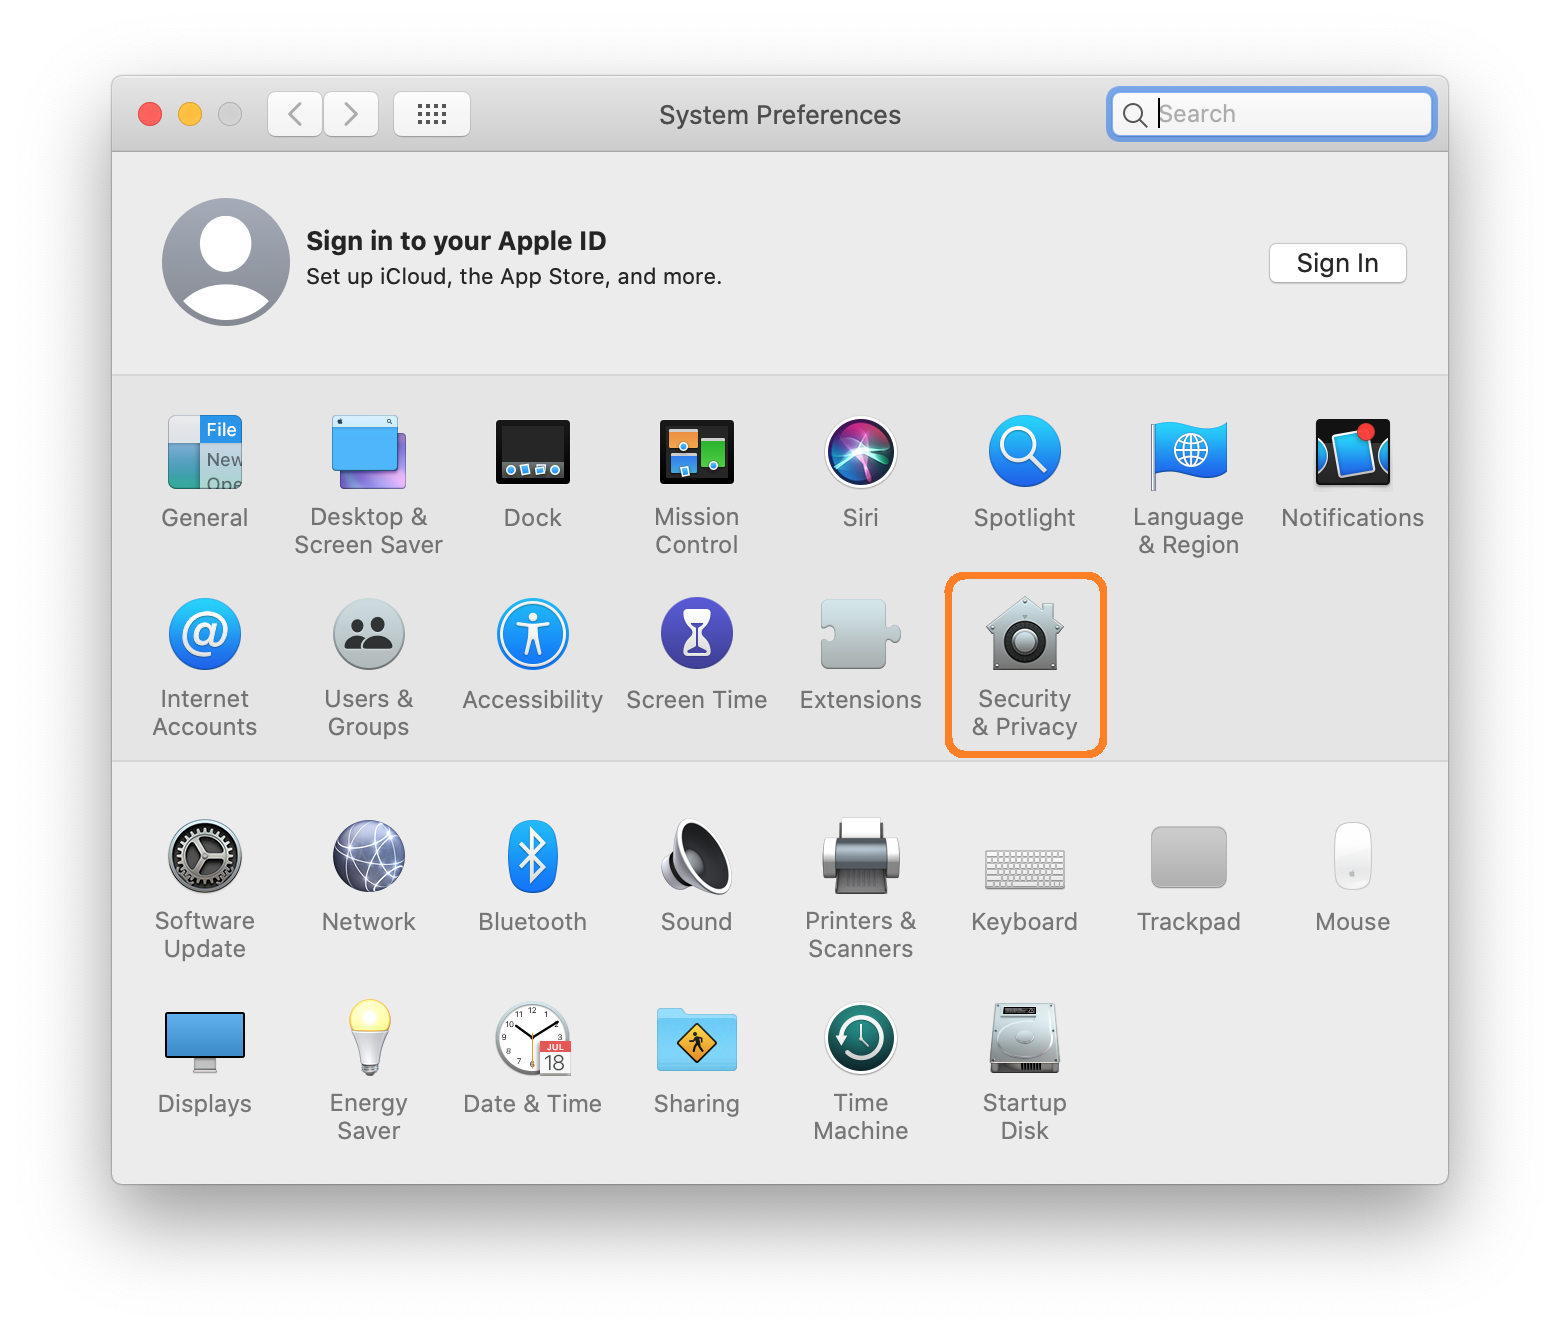Click the magnifying glass in the search field
Image resolution: width=1560 pixels, height=1332 pixels.
click(1135, 115)
